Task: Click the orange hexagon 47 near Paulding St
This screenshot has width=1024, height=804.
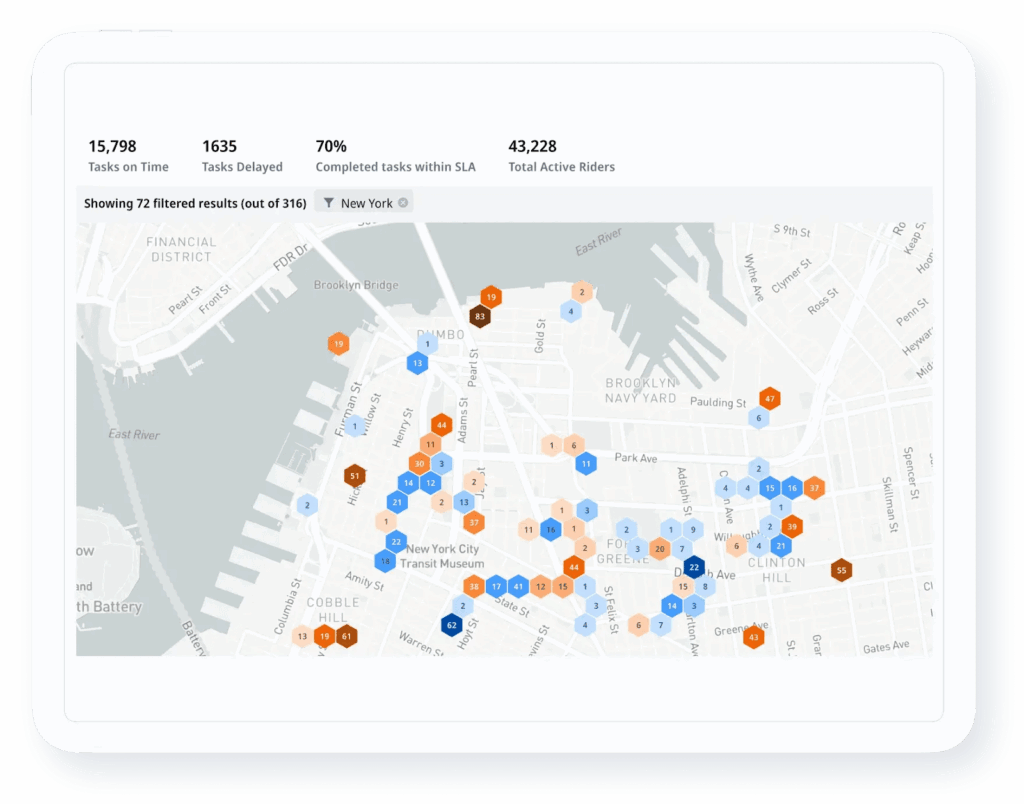Action: click(x=769, y=399)
